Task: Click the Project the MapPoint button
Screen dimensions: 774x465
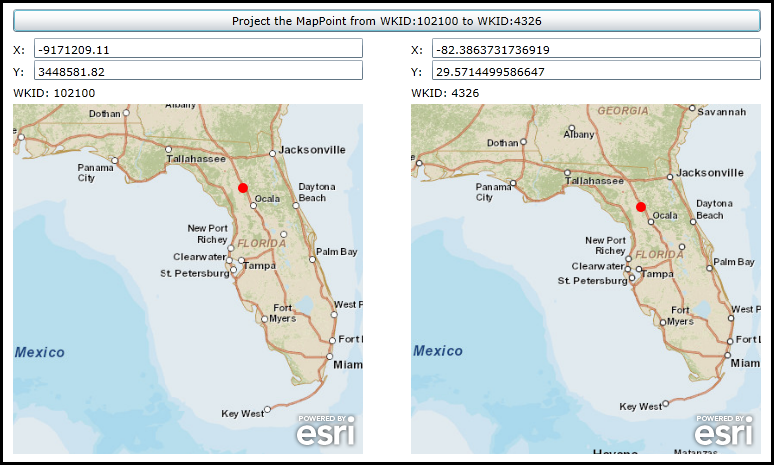Action: pyautogui.click(x=388, y=21)
